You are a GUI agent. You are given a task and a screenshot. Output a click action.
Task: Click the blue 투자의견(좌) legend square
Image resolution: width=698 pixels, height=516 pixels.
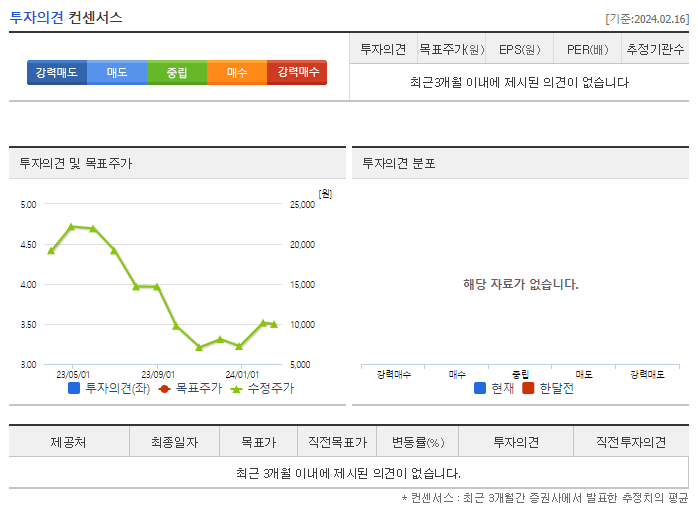(74, 388)
